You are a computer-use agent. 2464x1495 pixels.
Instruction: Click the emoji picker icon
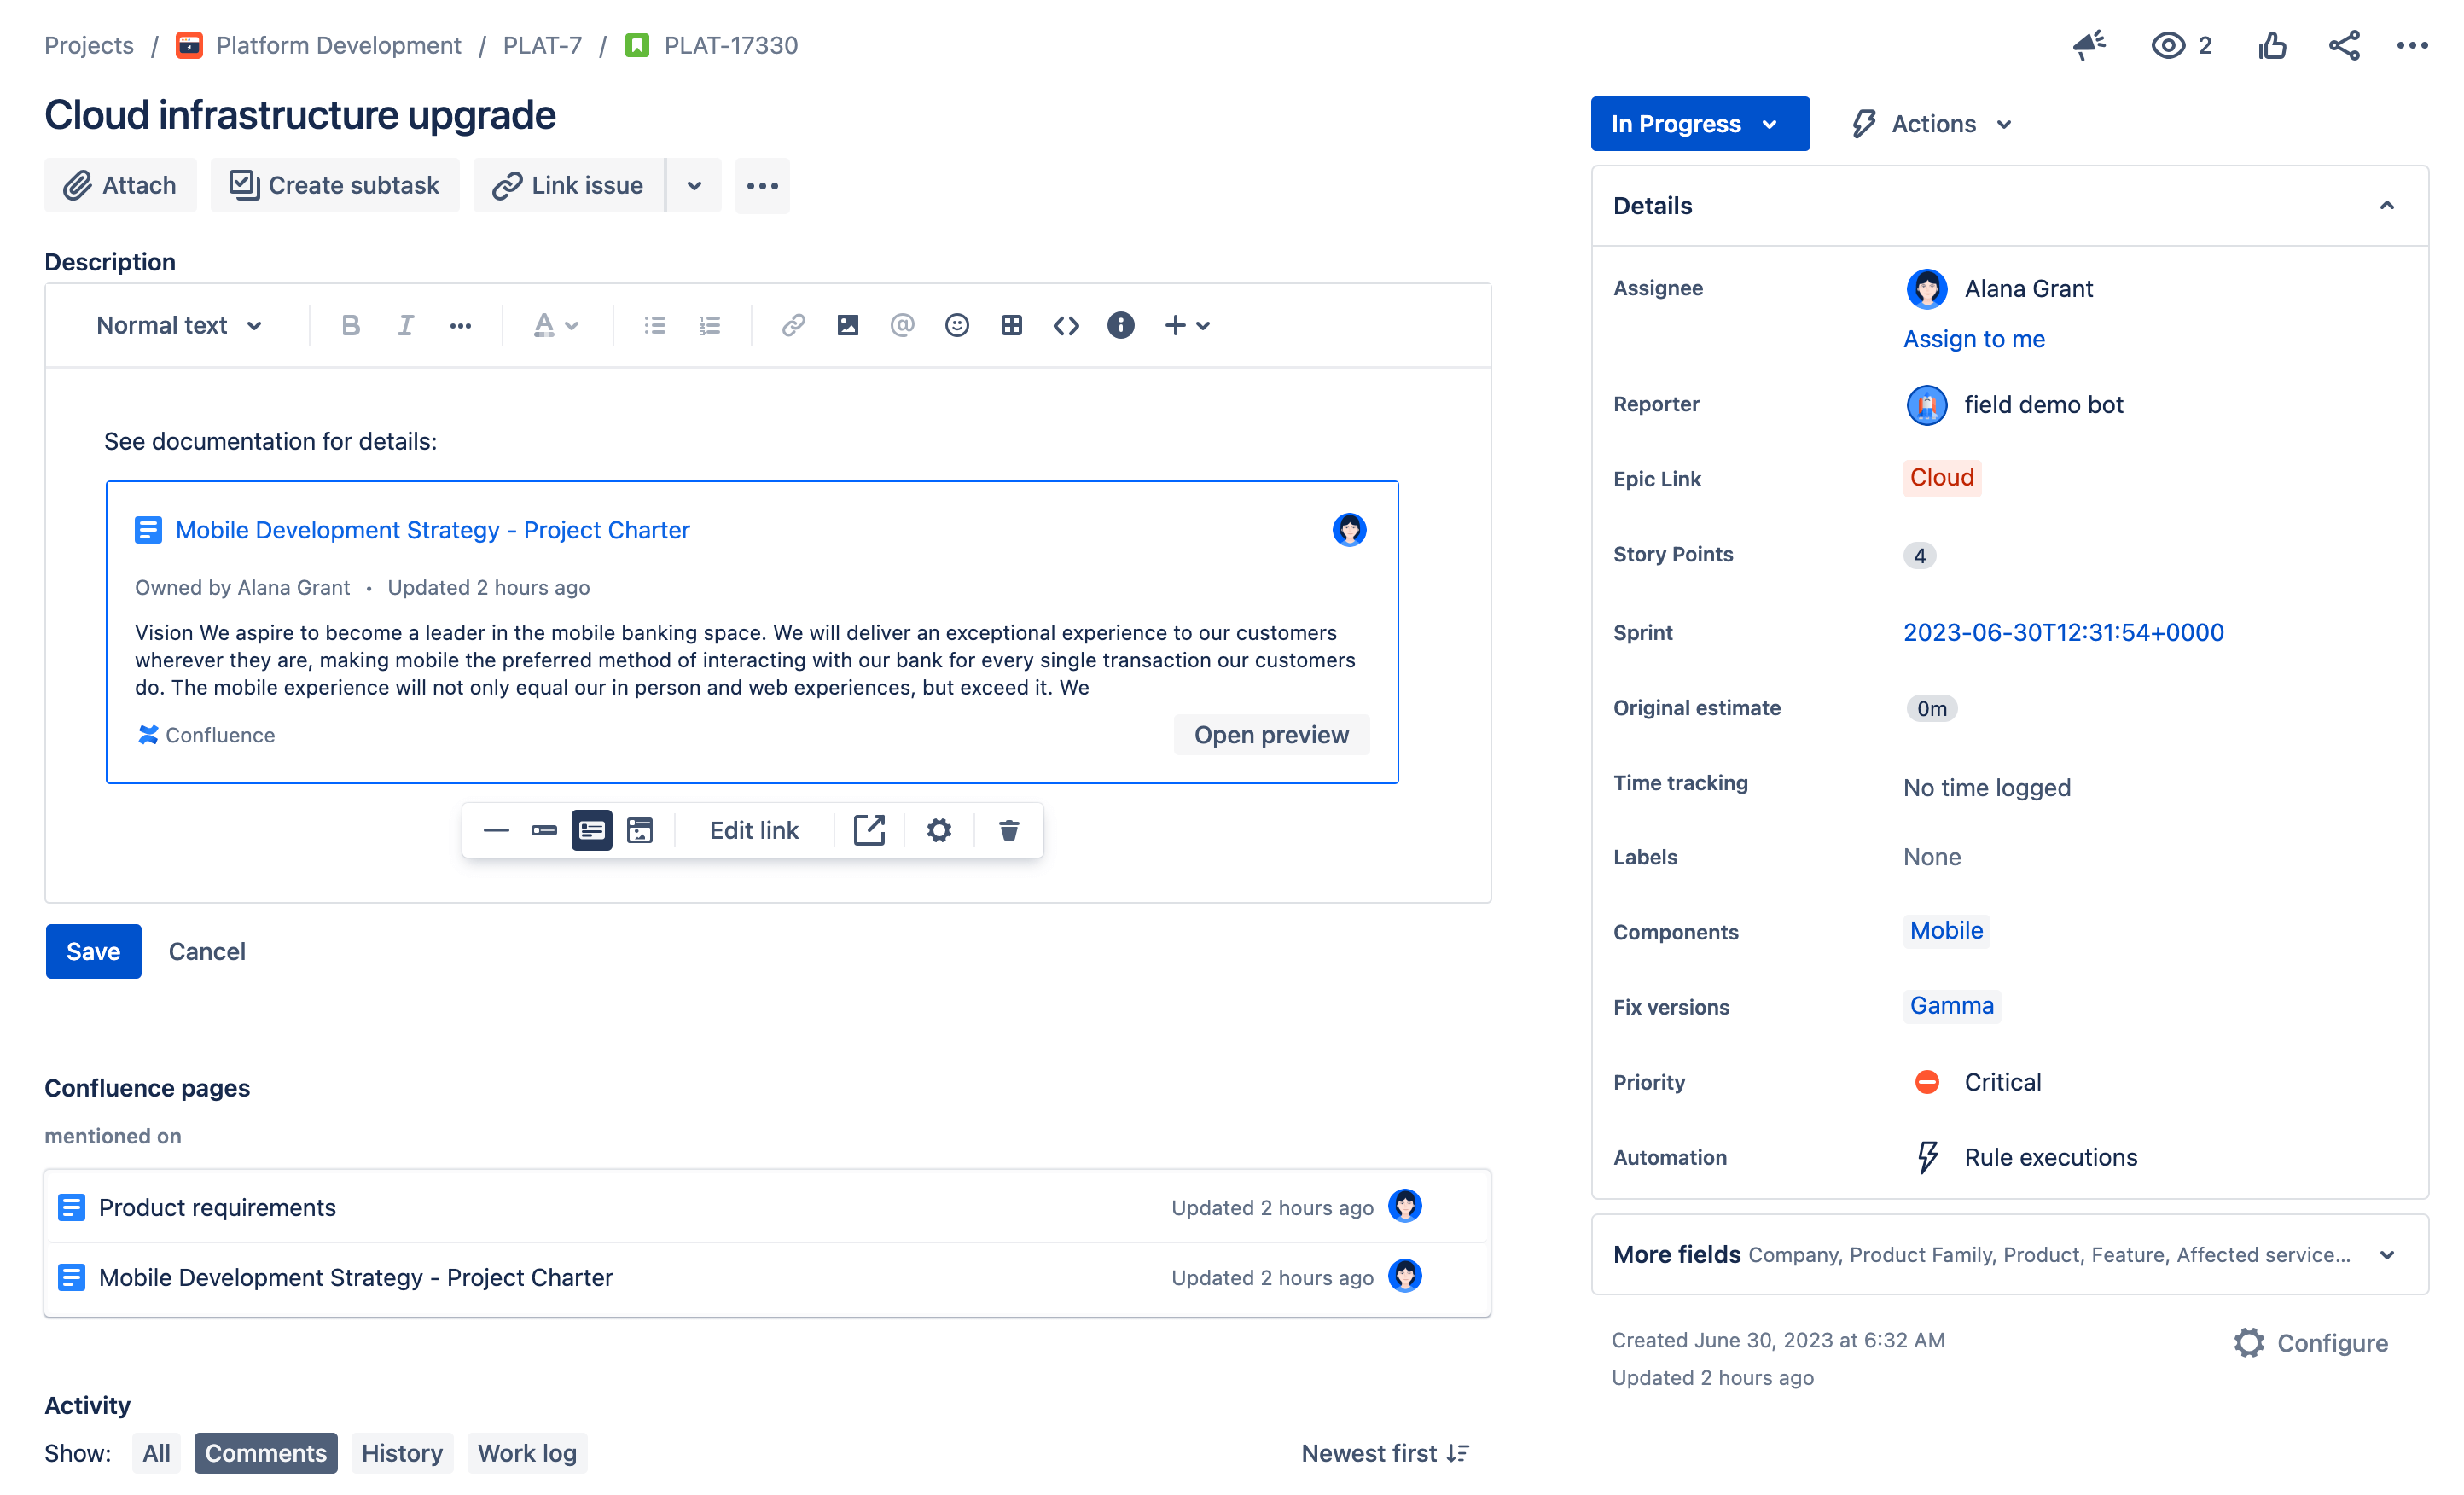(x=957, y=324)
